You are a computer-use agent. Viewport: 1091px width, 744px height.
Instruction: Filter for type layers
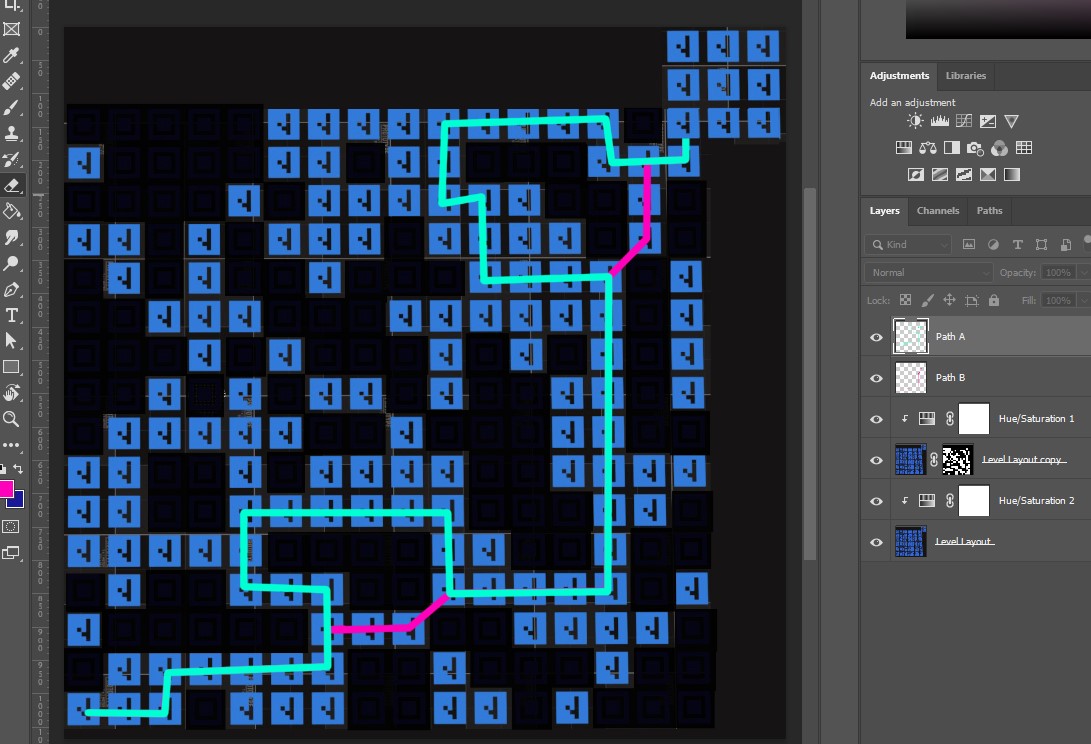point(1017,244)
